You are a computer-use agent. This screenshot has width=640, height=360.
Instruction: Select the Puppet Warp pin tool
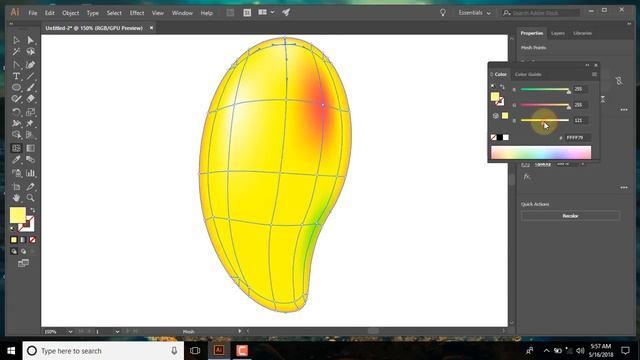click(x=31, y=123)
